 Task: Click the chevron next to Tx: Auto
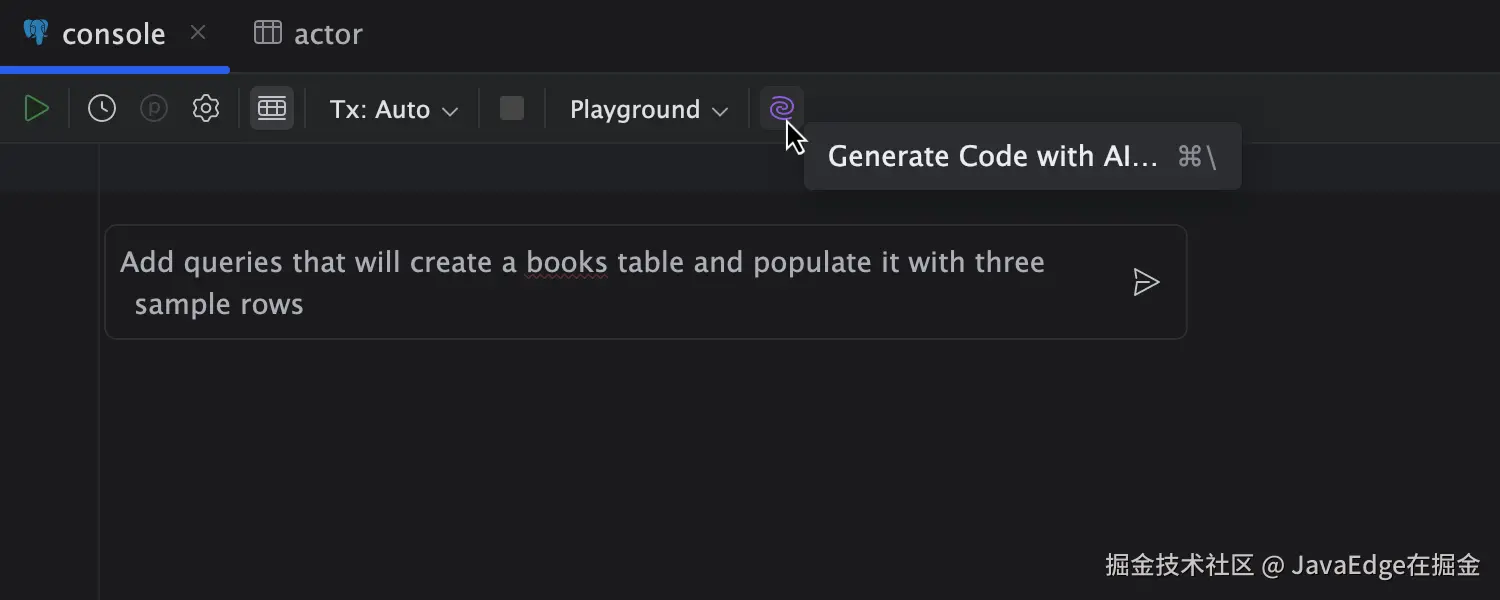point(450,111)
